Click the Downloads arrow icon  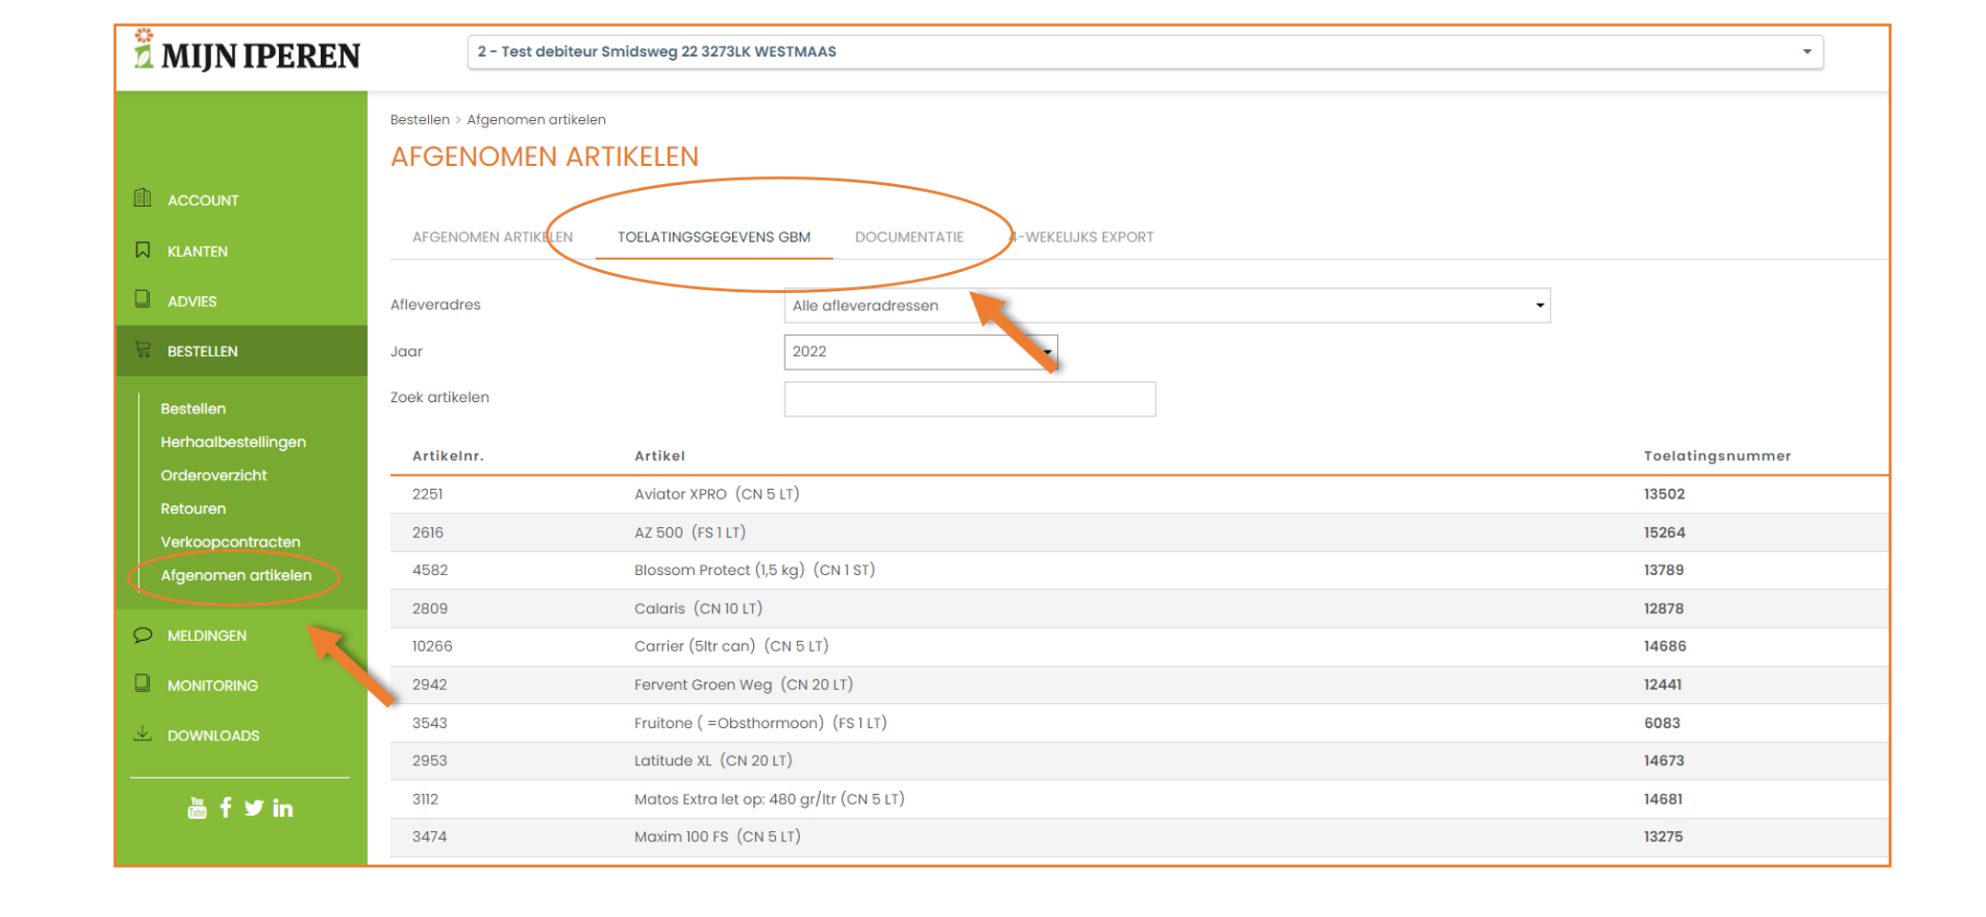pos(143,734)
